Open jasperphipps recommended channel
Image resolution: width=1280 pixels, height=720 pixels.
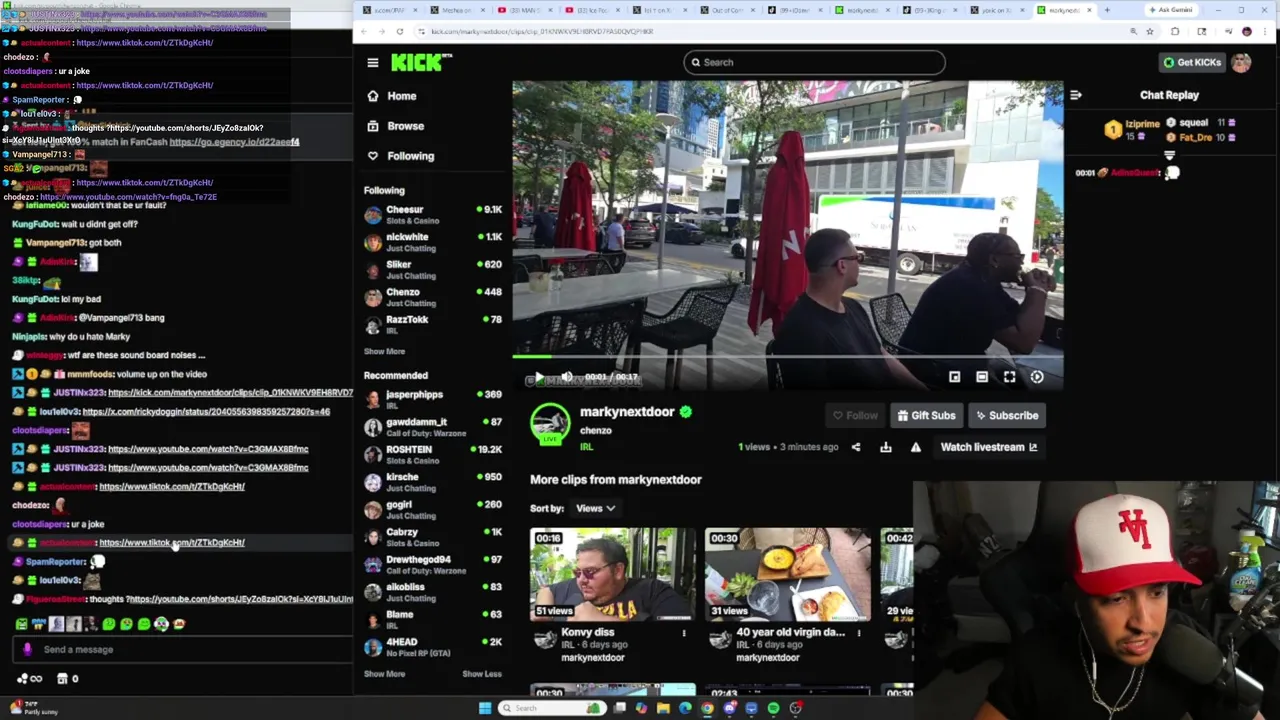coord(433,400)
